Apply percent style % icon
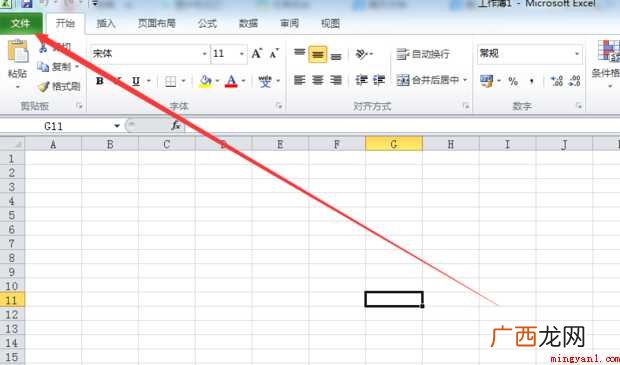This screenshot has height=365, width=620. pyautogui.click(x=513, y=81)
